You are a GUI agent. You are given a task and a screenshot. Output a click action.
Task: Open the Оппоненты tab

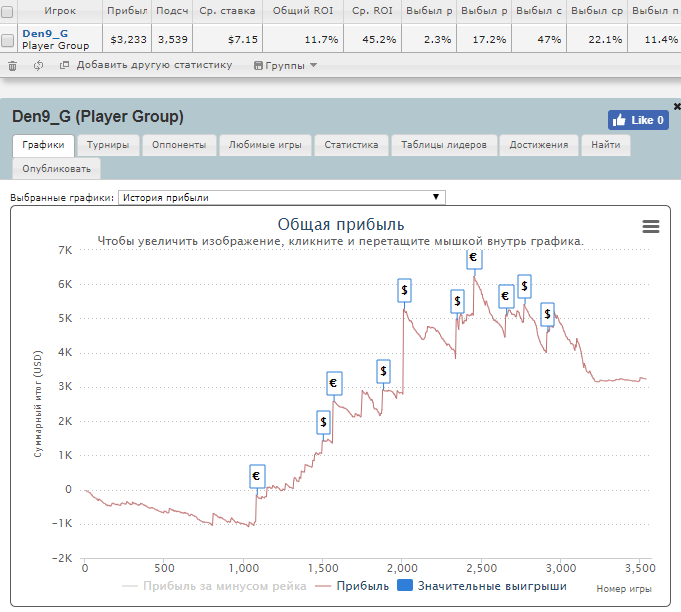tap(179, 145)
